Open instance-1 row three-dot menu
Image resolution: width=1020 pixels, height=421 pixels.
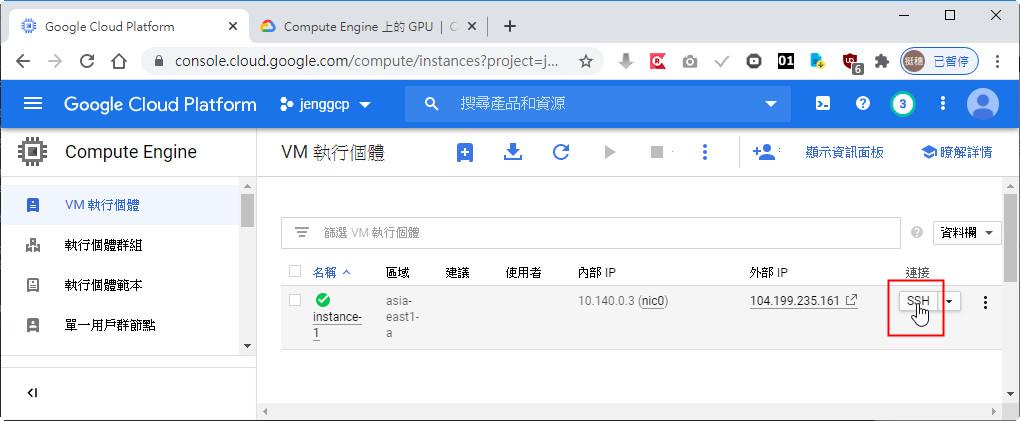tap(985, 302)
